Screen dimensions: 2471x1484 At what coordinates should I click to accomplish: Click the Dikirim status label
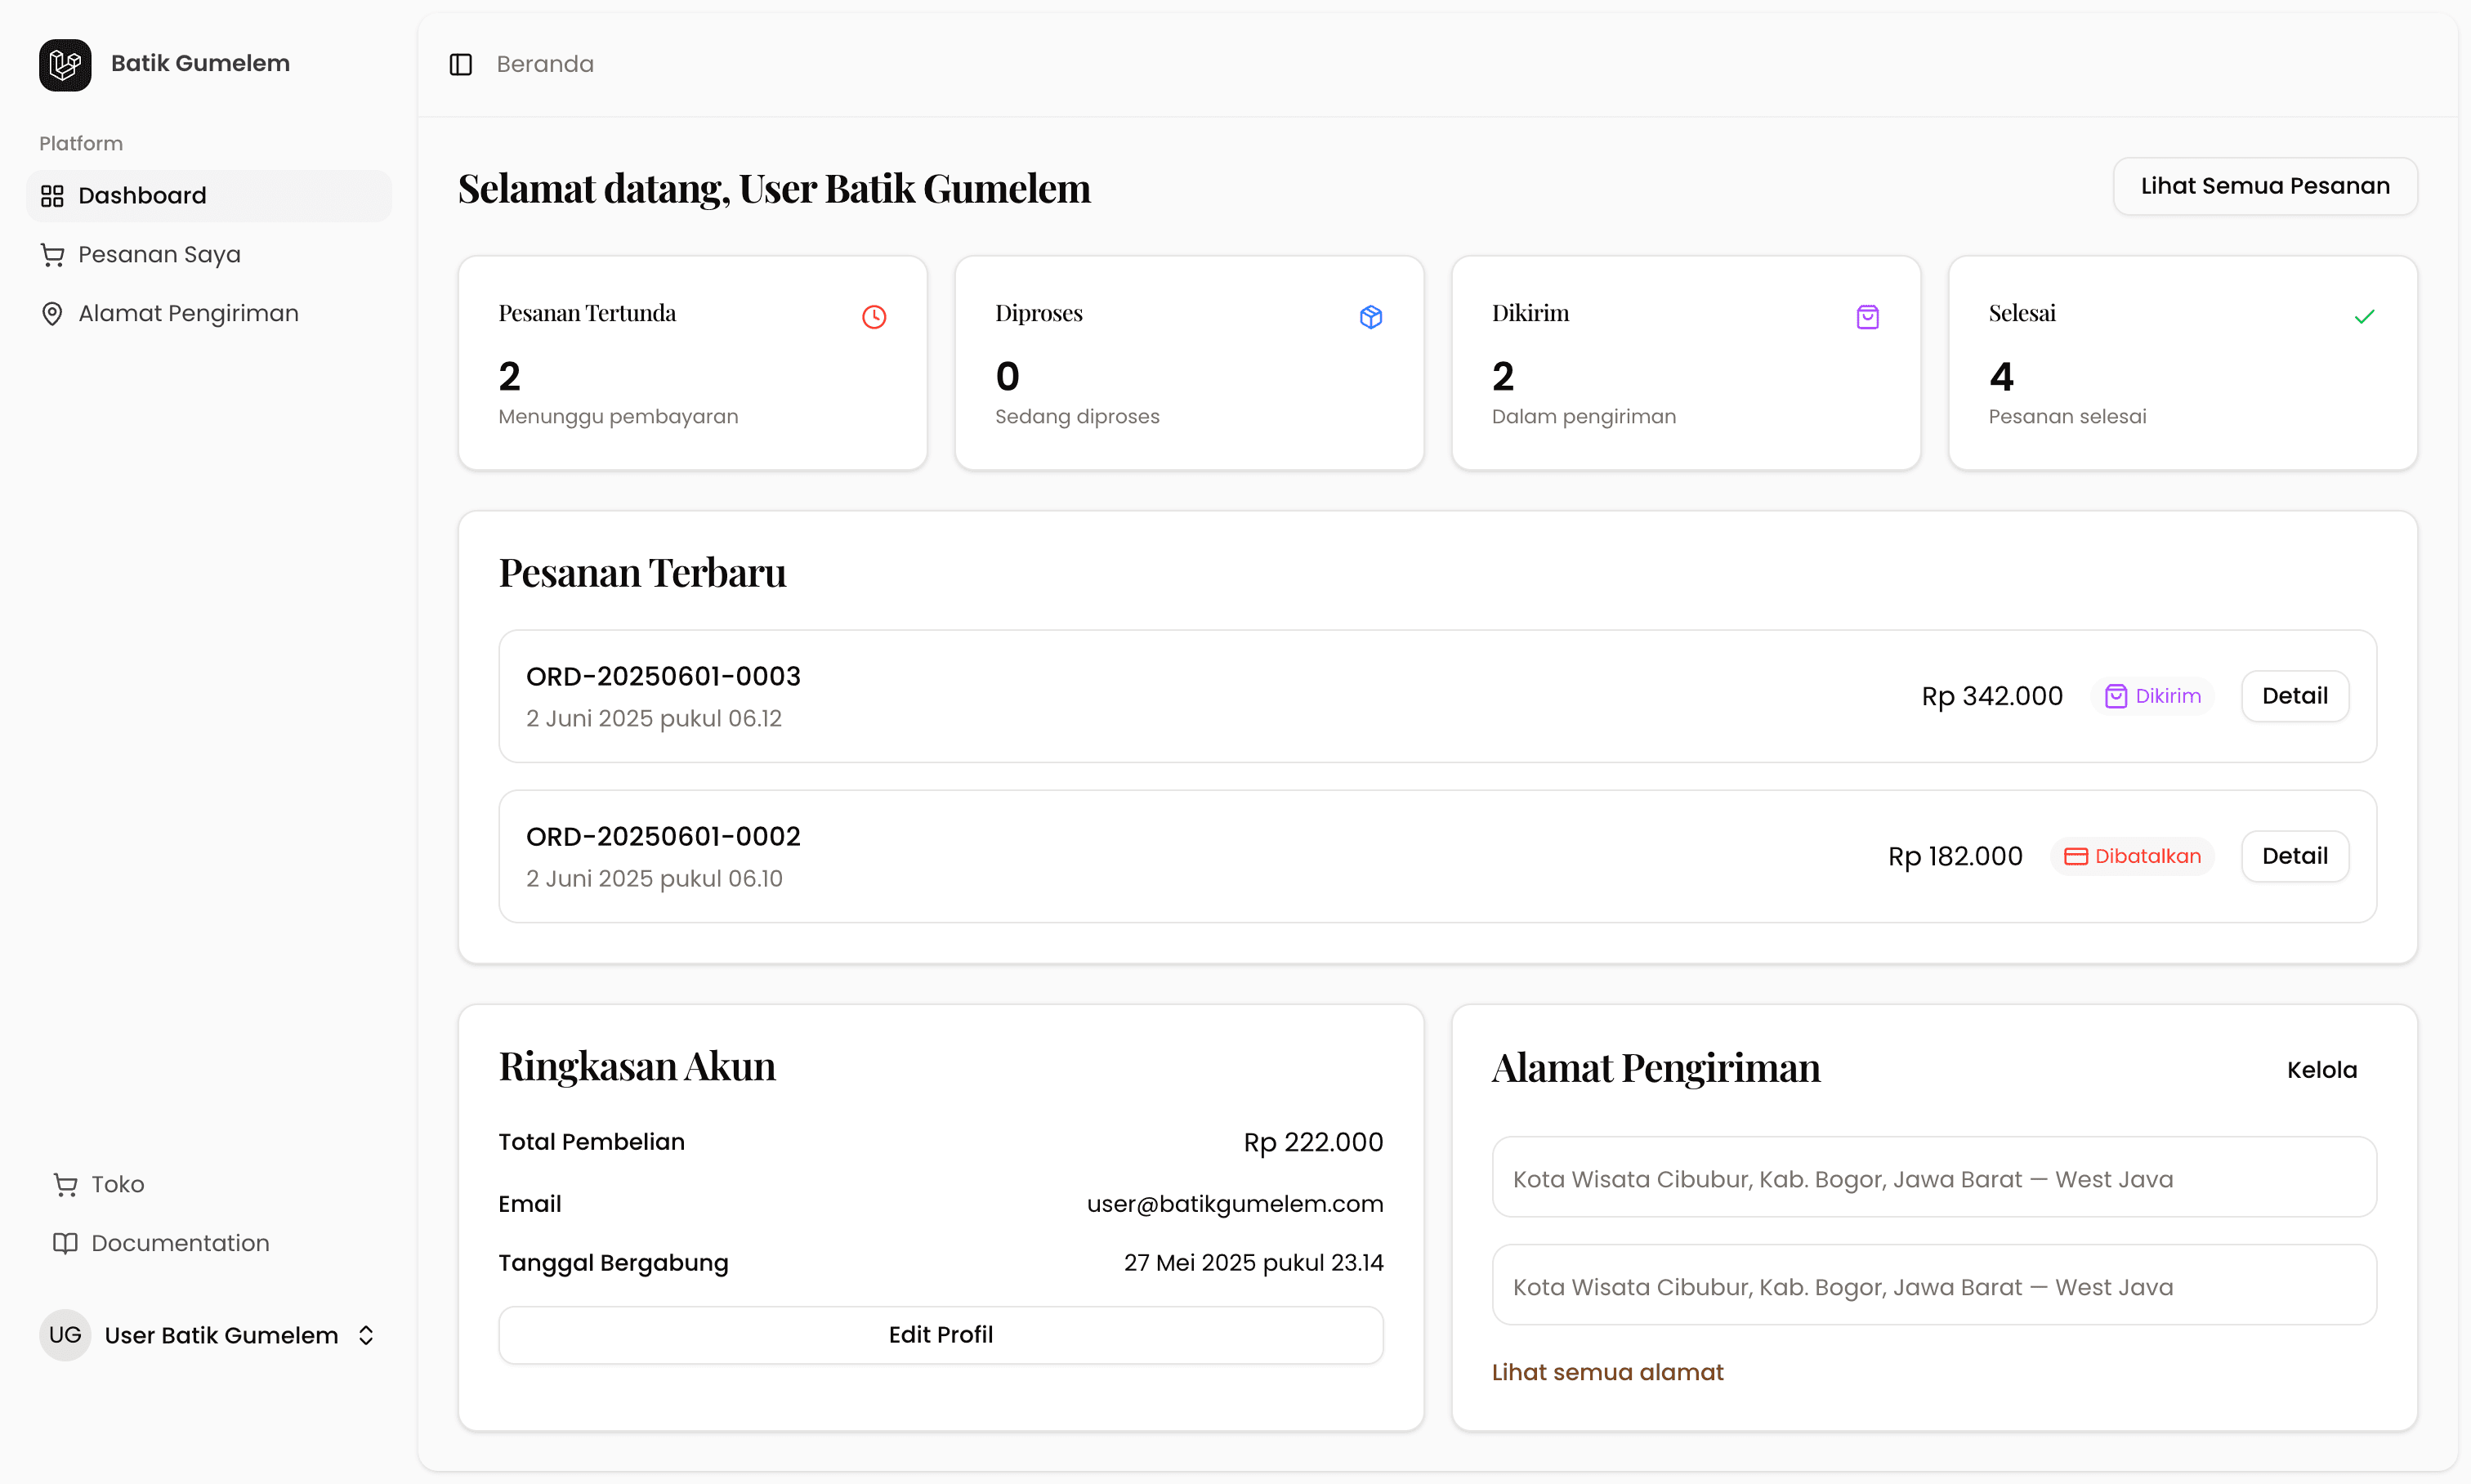pos(2168,696)
